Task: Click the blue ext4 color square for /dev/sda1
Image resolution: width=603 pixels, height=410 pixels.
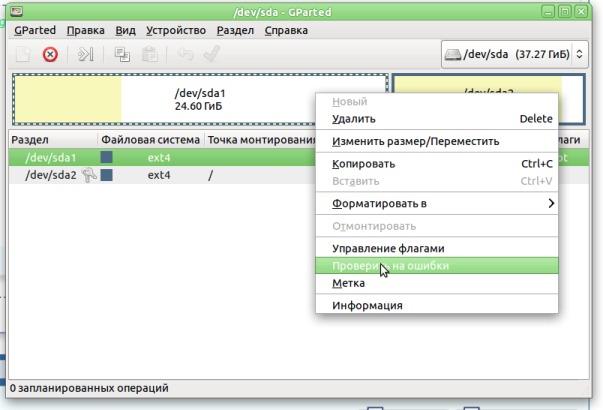Action: click(x=107, y=157)
